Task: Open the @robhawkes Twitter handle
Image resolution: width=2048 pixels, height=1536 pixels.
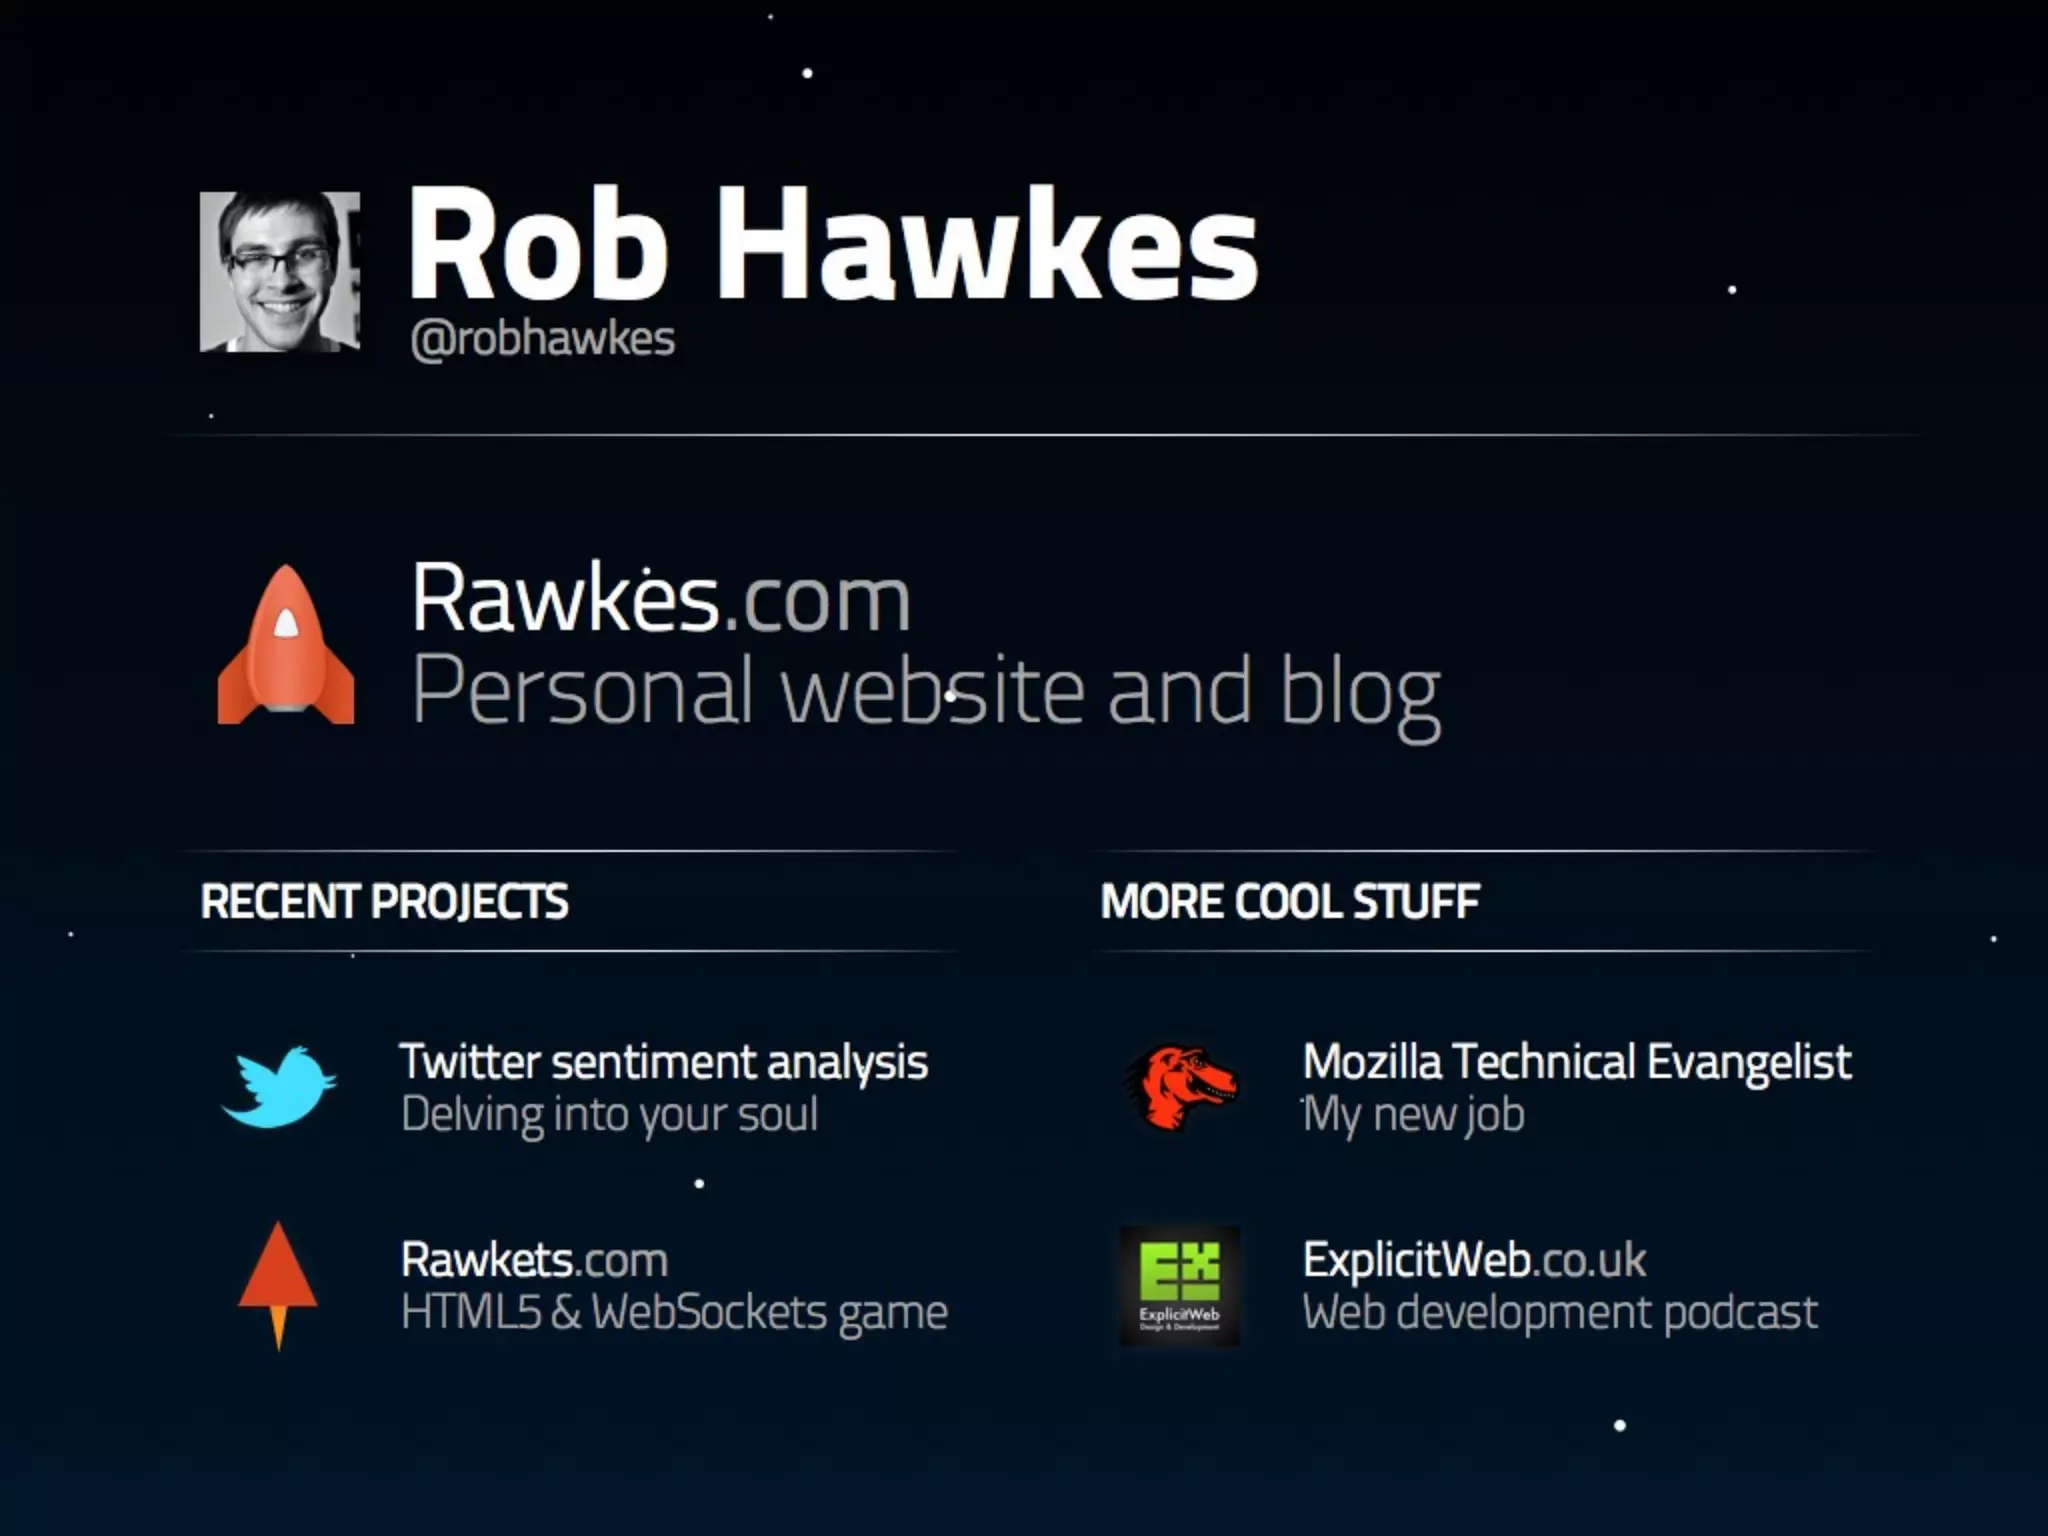Action: point(542,339)
